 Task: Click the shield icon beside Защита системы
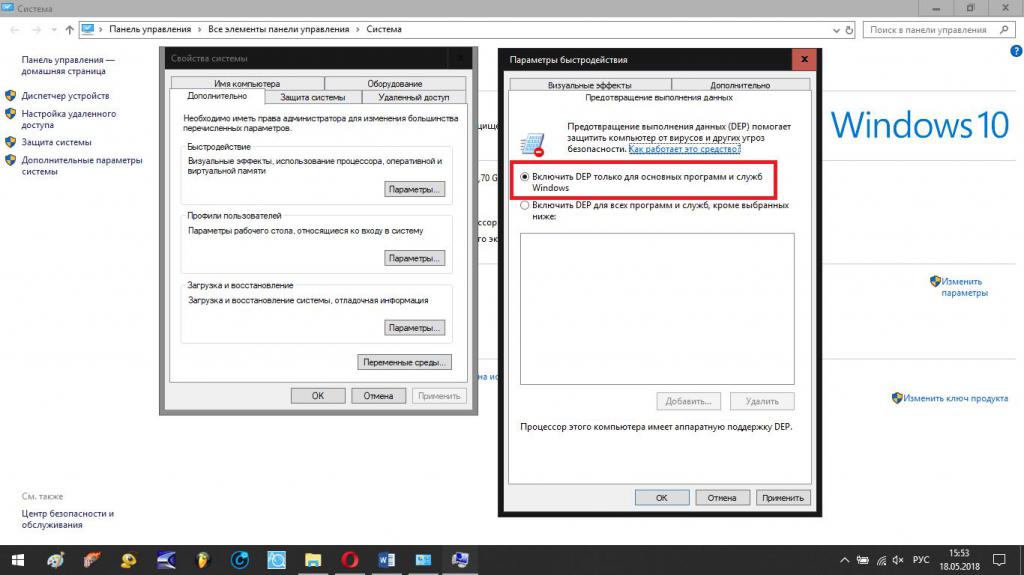tap(10, 142)
